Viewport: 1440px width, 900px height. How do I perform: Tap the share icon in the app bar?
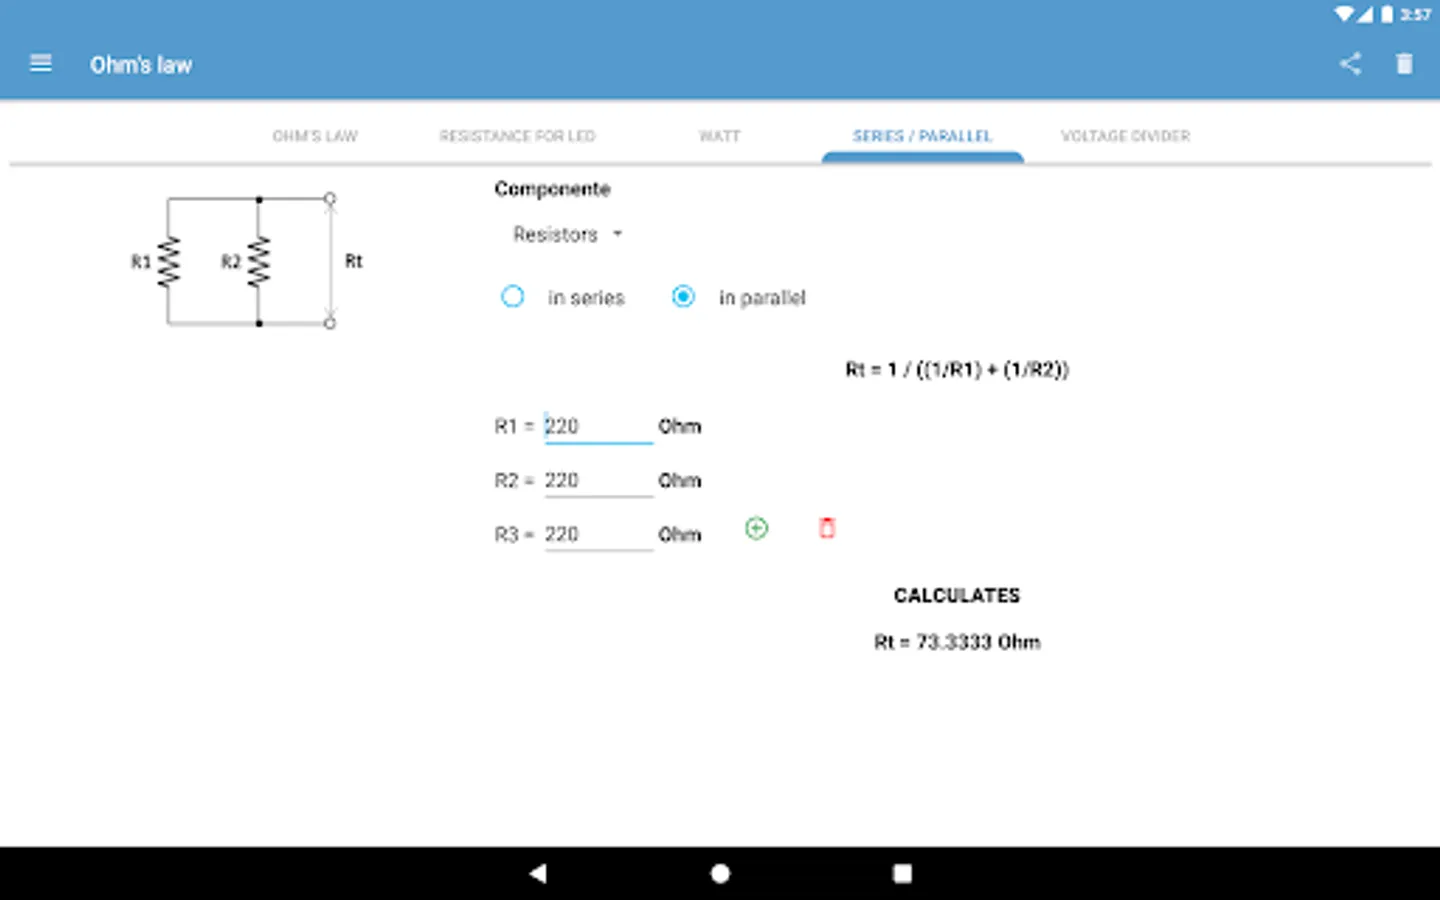click(1350, 64)
